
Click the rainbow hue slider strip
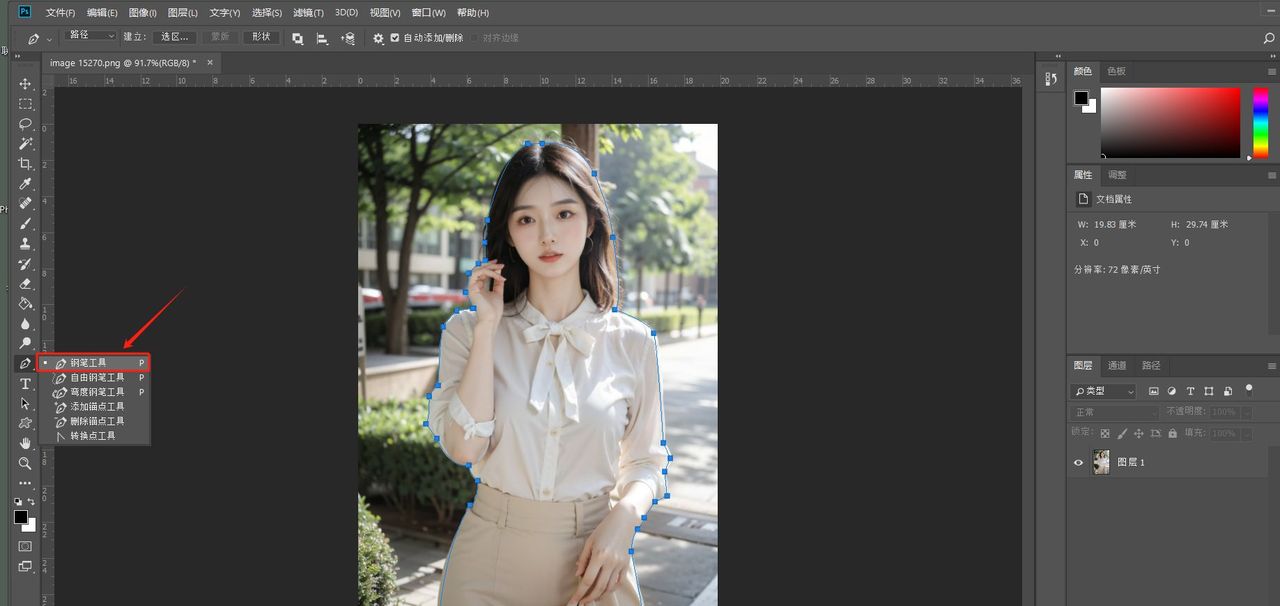pyautogui.click(x=1260, y=122)
